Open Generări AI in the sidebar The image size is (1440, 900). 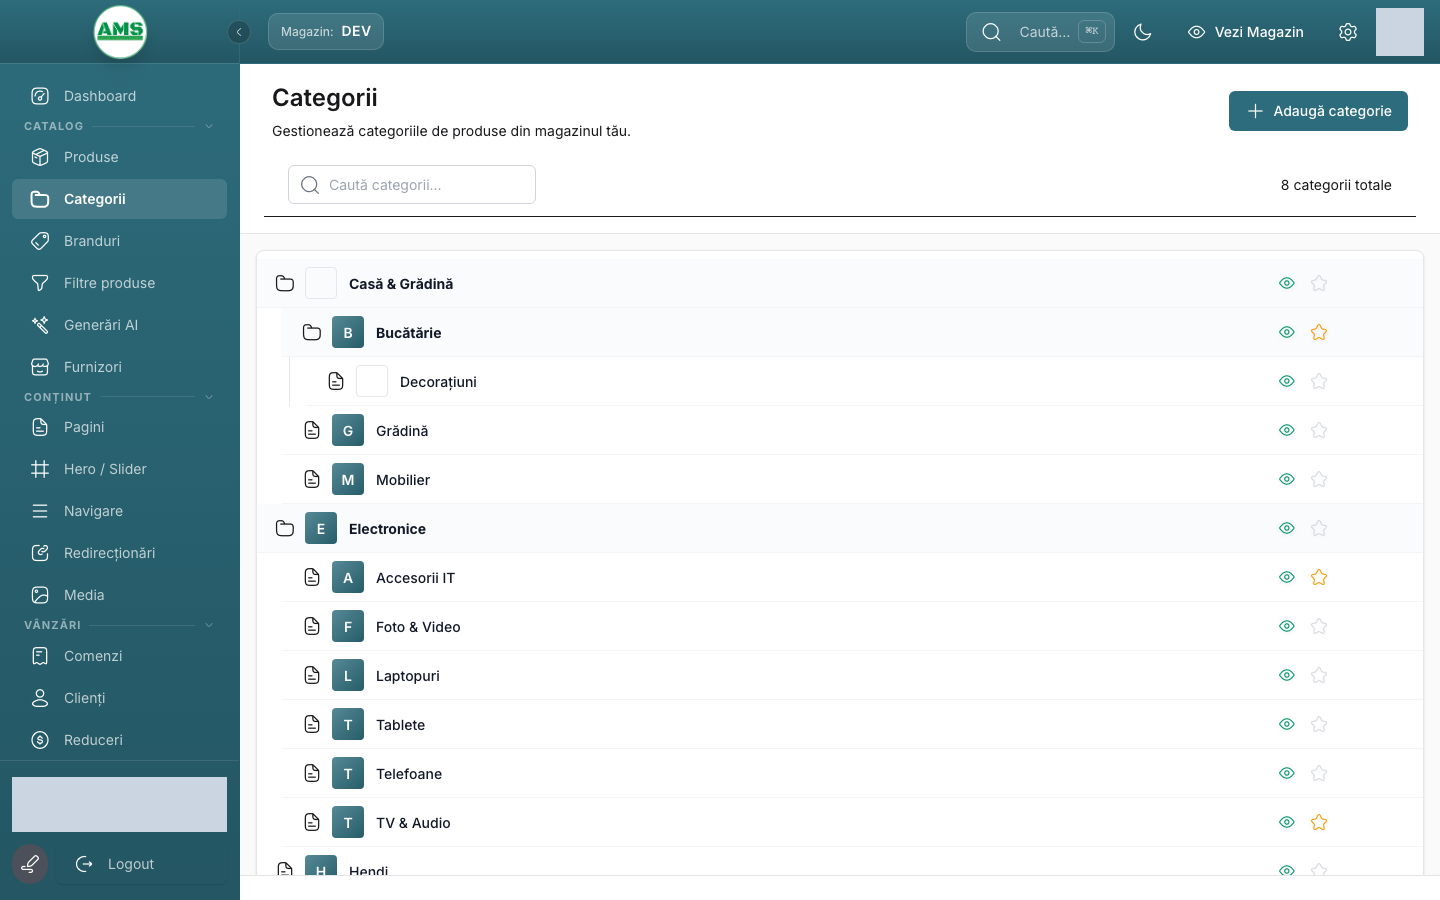pos(120,325)
